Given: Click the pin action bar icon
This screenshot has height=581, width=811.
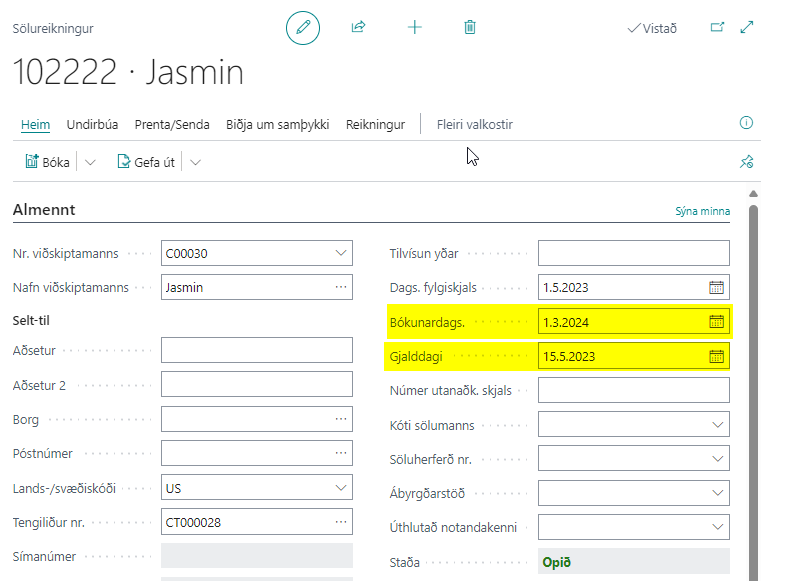Looking at the screenshot, I should click(745, 162).
